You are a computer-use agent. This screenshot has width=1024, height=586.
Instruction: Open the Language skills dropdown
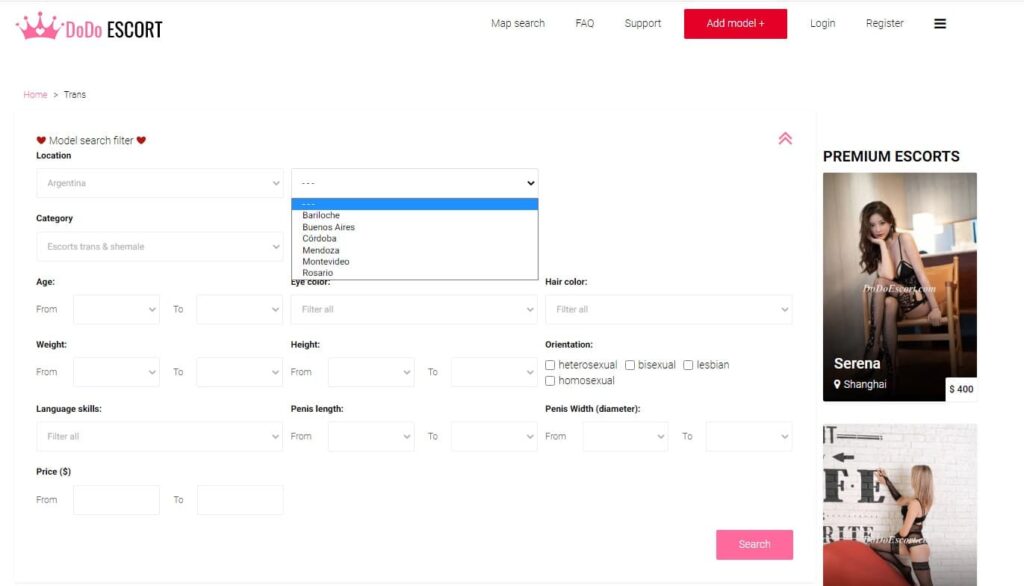click(159, 436)
